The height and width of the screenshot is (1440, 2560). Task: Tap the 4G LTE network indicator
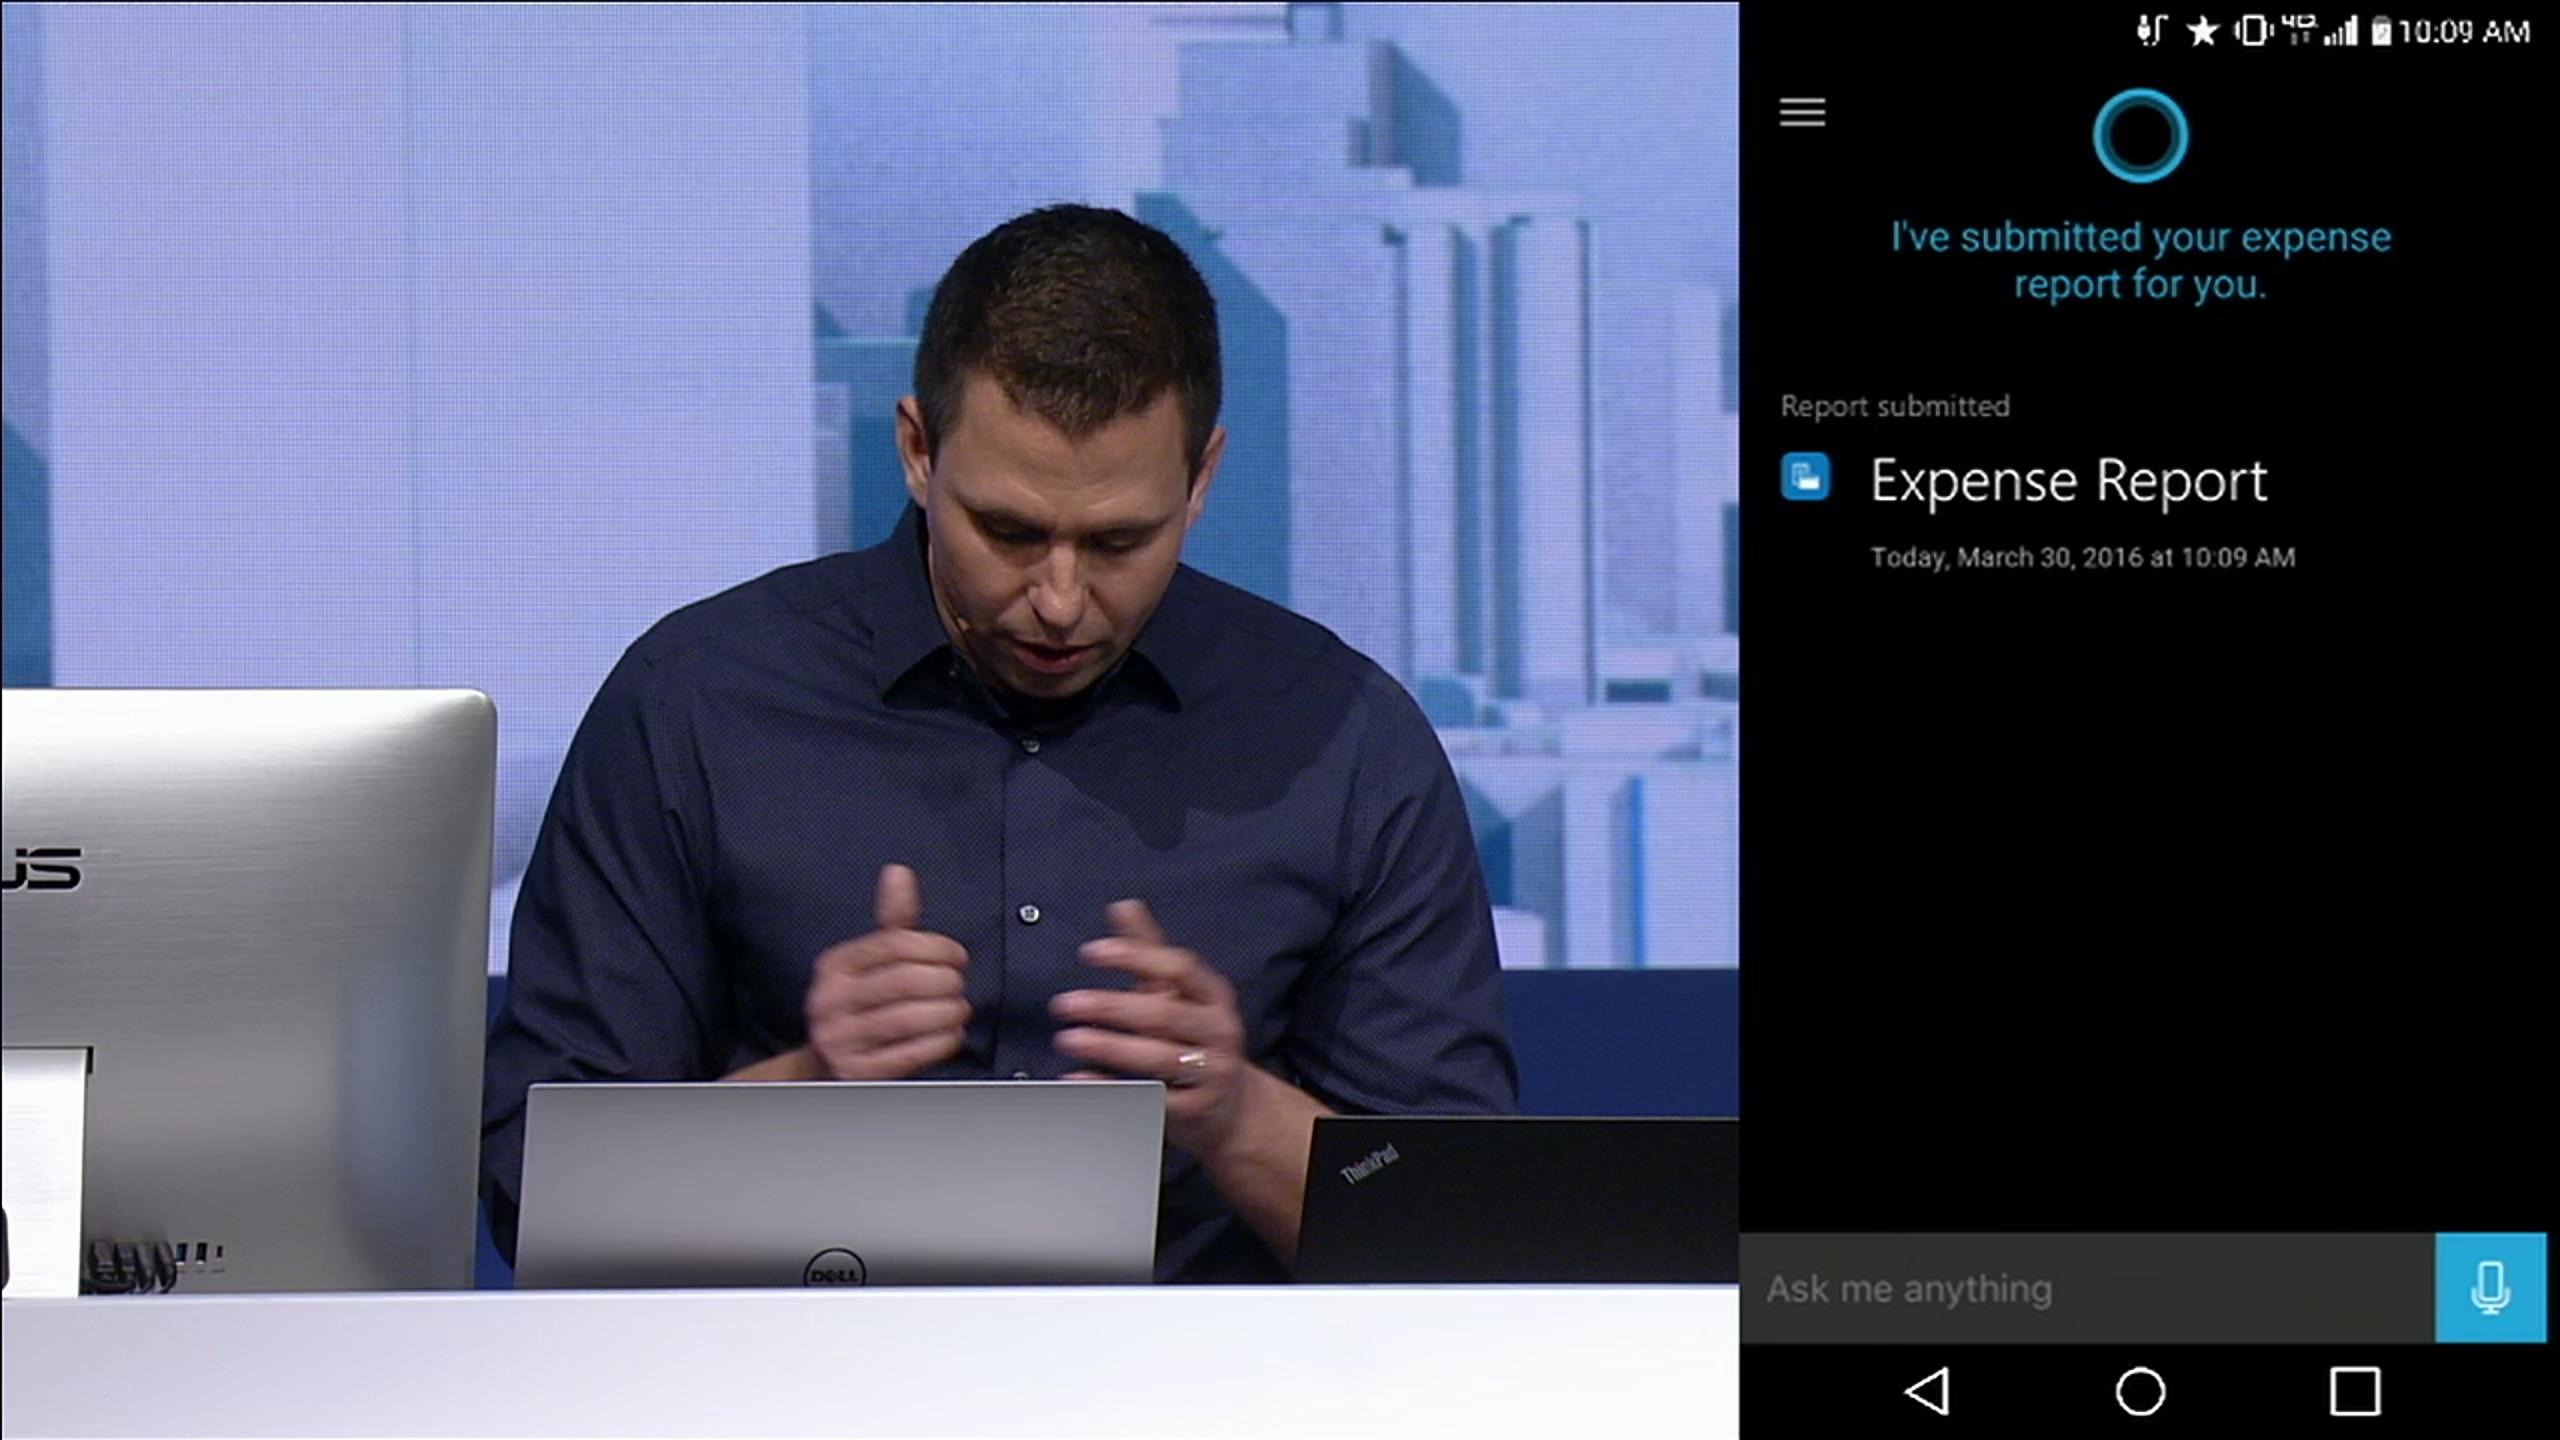pos(2299,30)
